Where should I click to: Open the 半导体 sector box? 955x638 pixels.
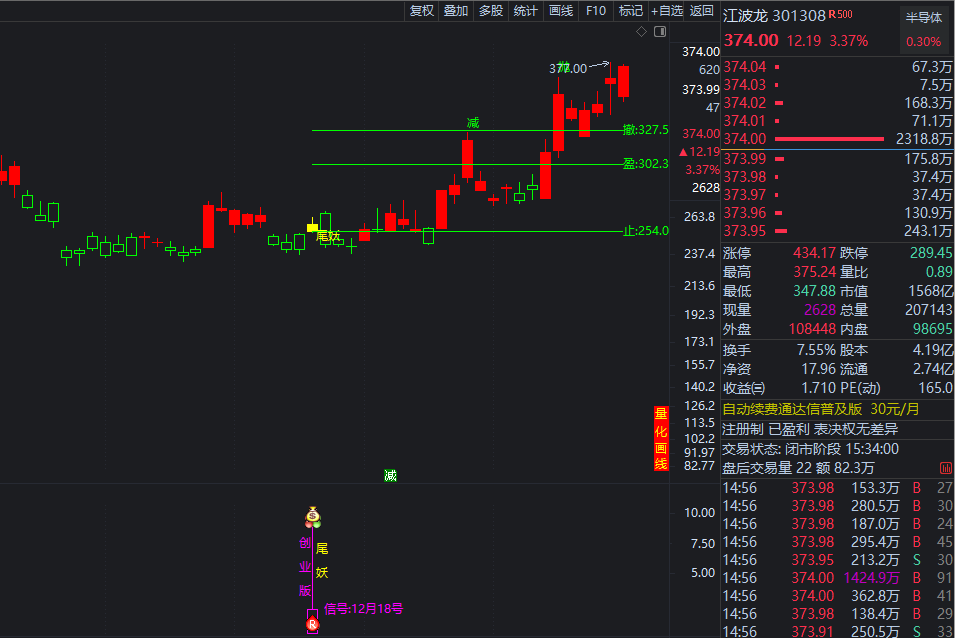point(923,18)
